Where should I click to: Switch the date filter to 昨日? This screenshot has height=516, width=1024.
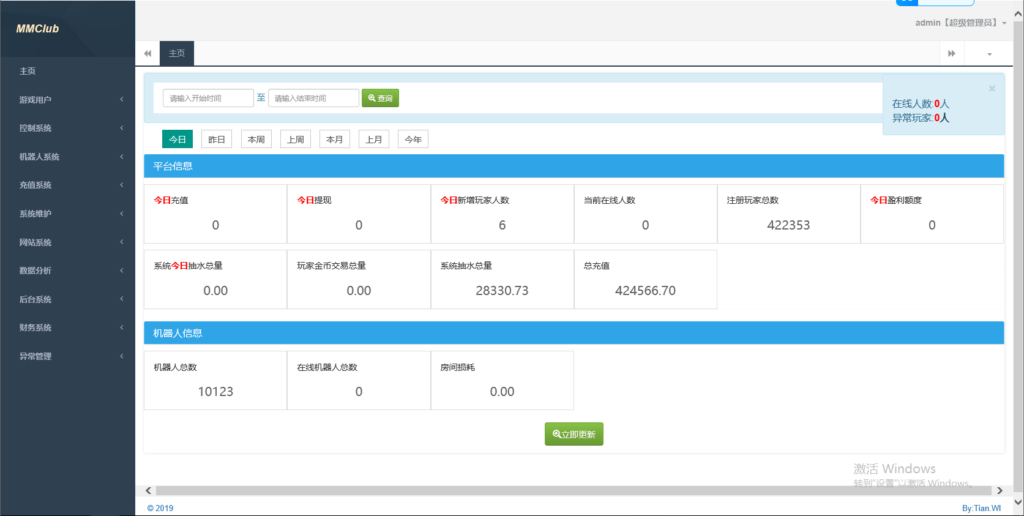[x=216, y=139]
